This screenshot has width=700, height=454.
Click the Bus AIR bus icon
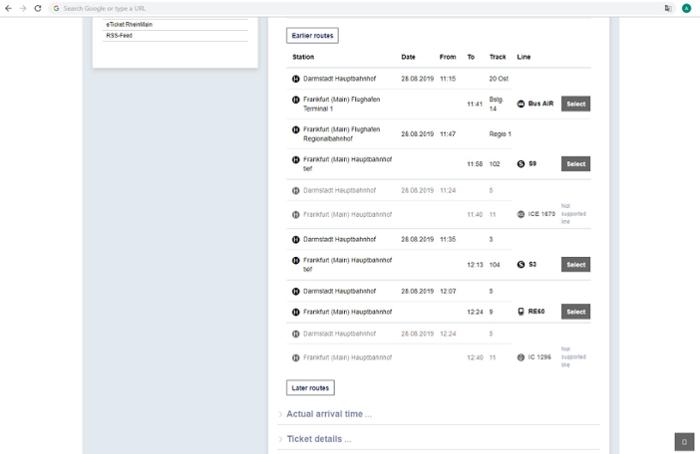pyautogui.click(x=521, y=104)
